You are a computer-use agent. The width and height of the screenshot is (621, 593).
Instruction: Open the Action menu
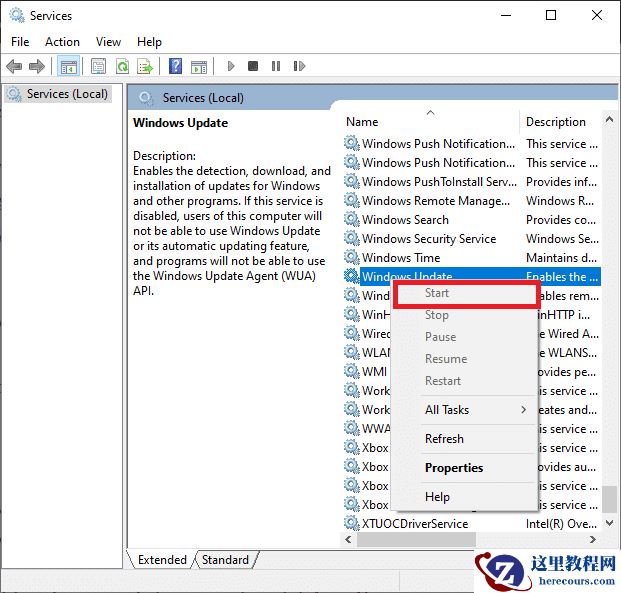pos(62,42)
